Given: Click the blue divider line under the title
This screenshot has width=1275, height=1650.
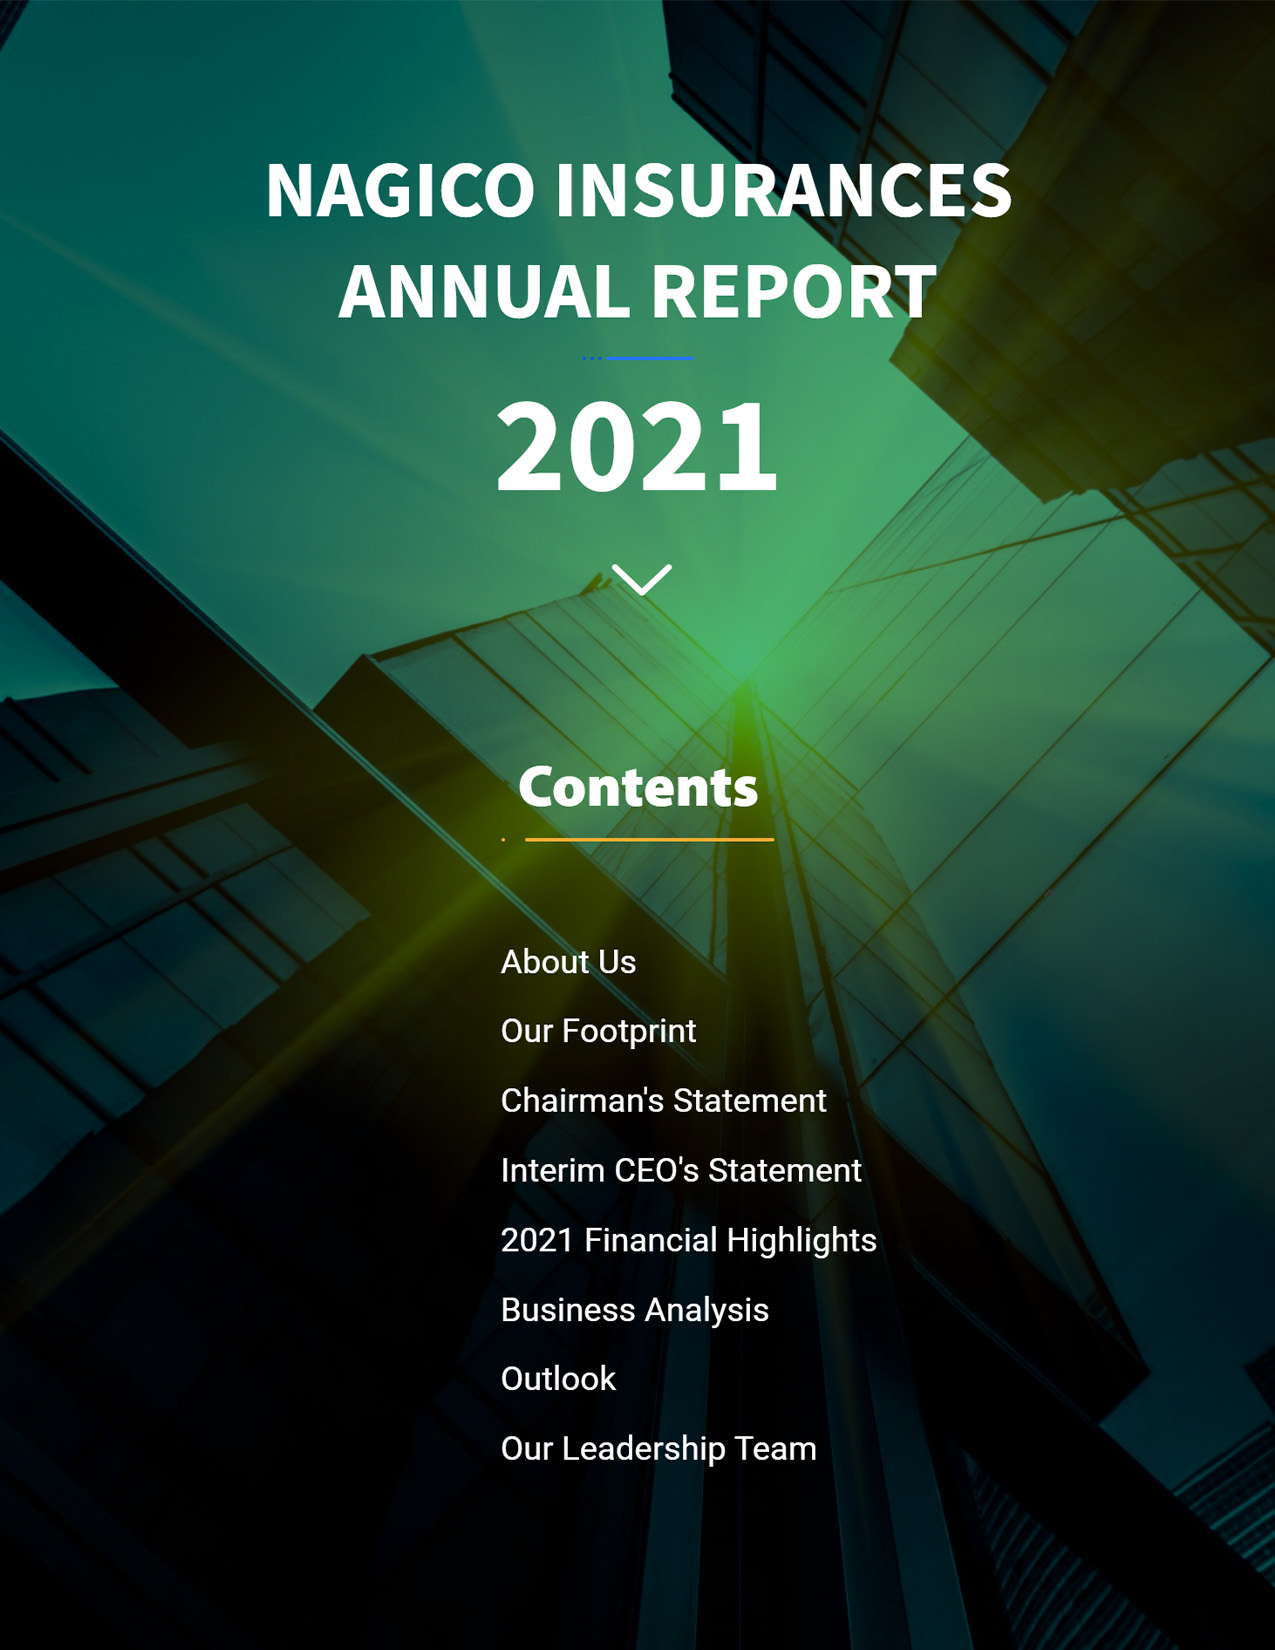Looking at the screenshot, I should pos(650,358).
